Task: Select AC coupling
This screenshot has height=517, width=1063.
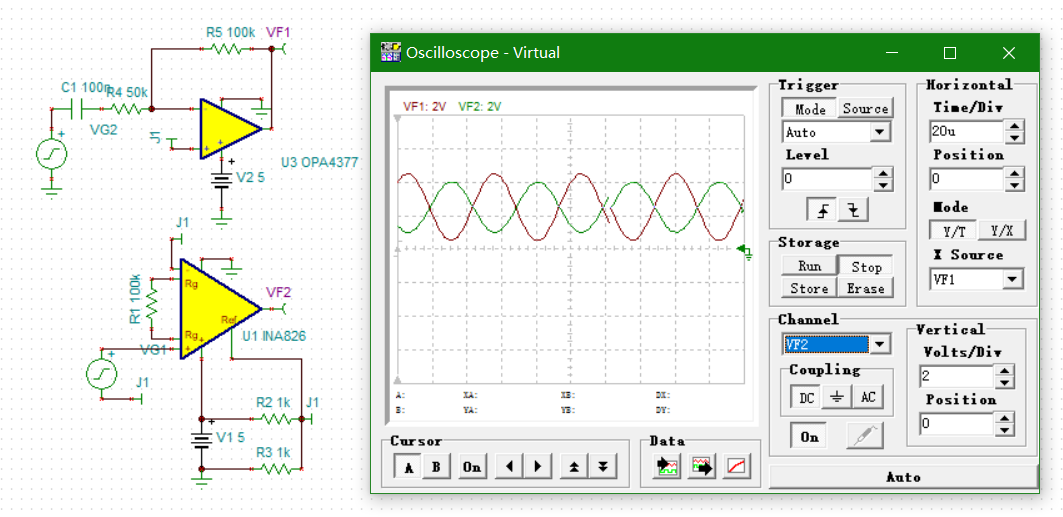Action: [868, 398]
